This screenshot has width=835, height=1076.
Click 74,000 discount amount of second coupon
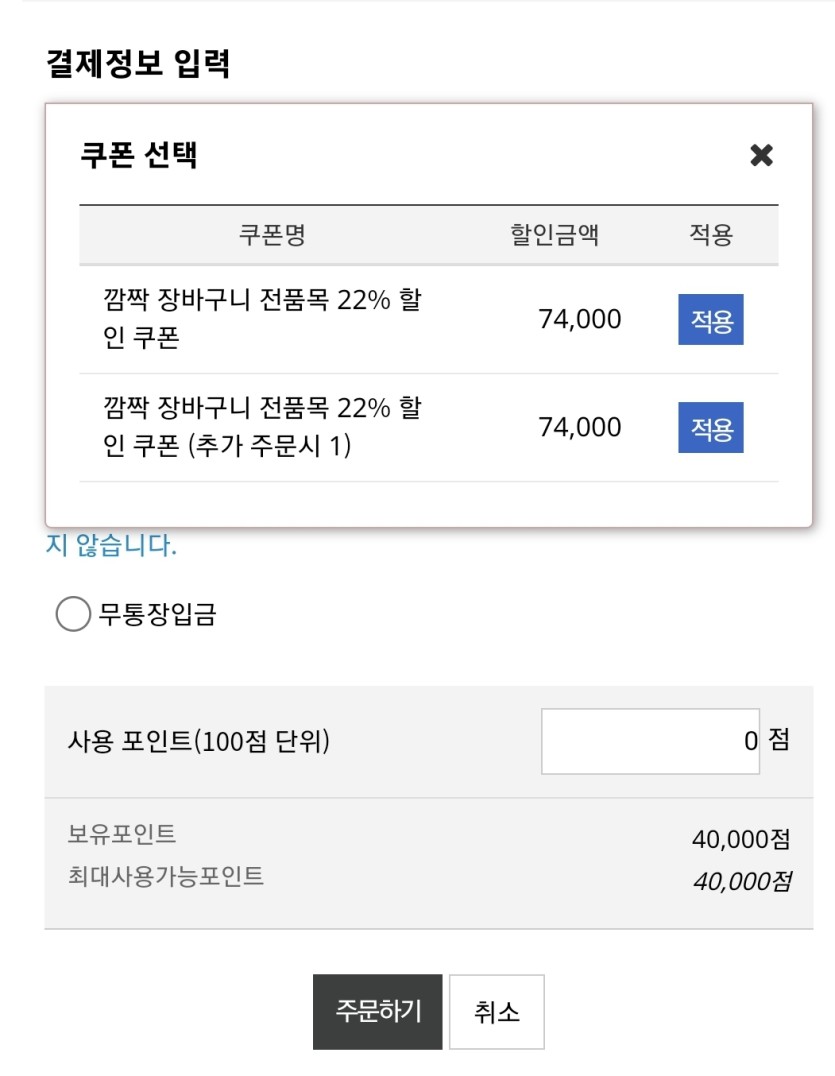coord(580,427)
